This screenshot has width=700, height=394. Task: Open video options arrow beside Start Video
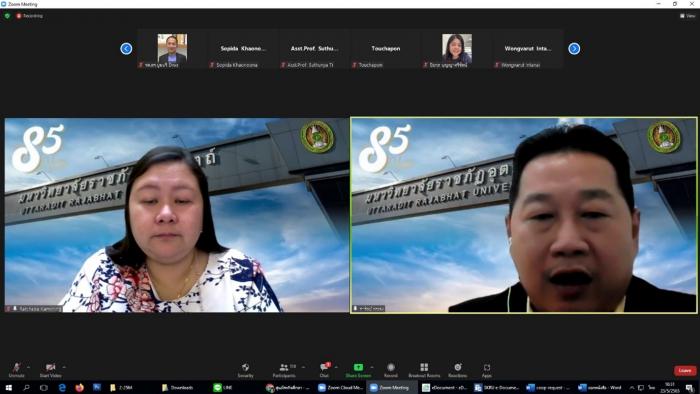click(x=64, y=367)
